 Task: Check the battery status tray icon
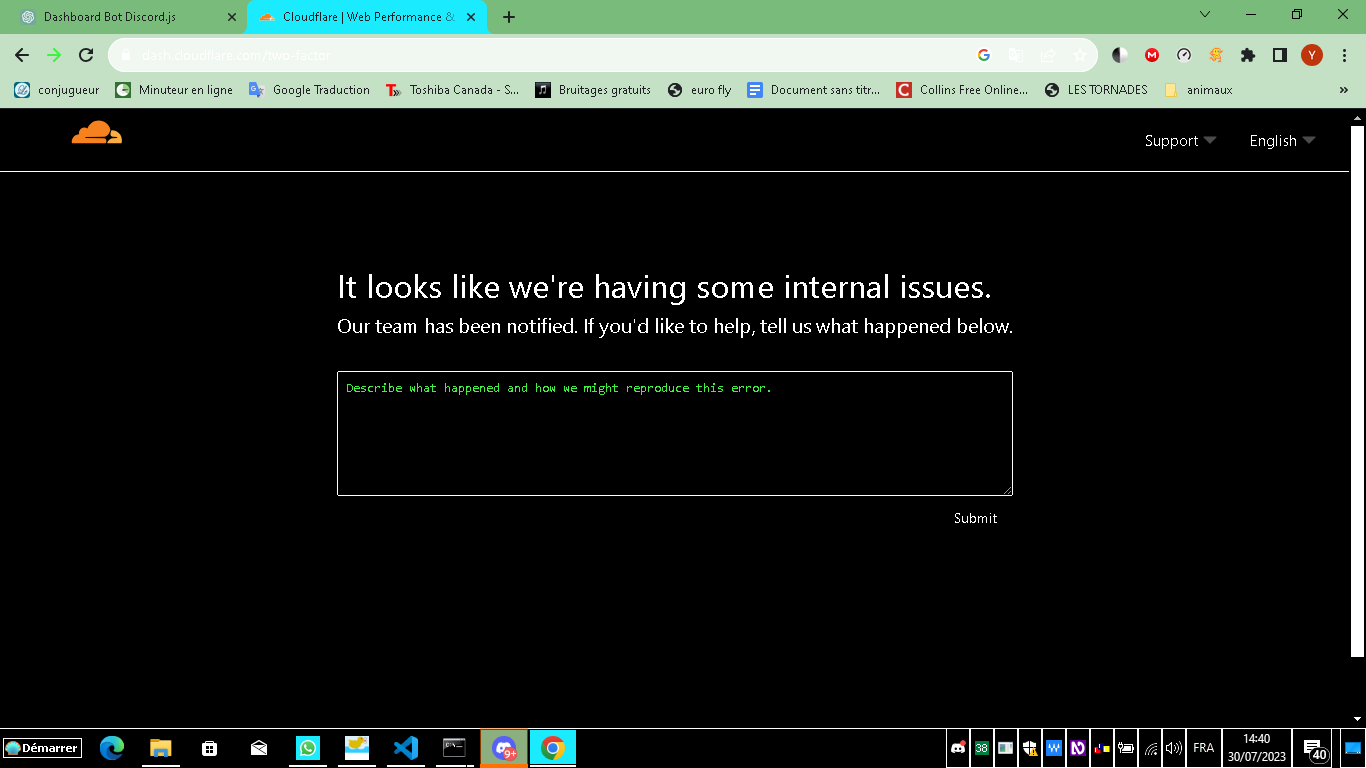[1126, 748]
